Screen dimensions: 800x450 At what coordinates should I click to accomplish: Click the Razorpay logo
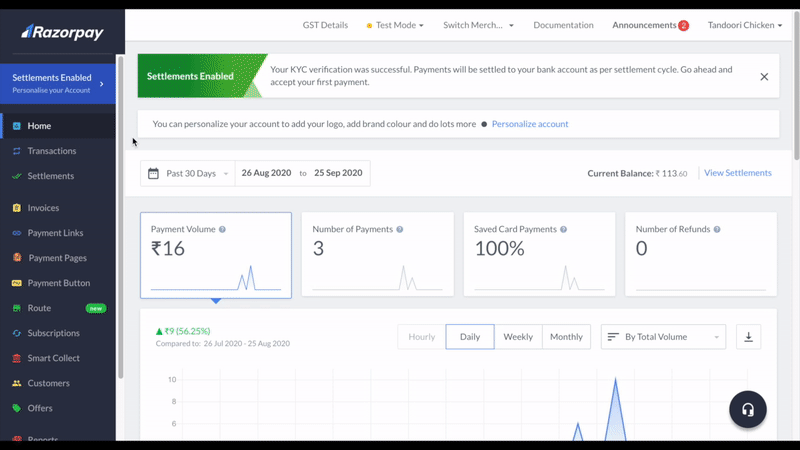(62, 32)
